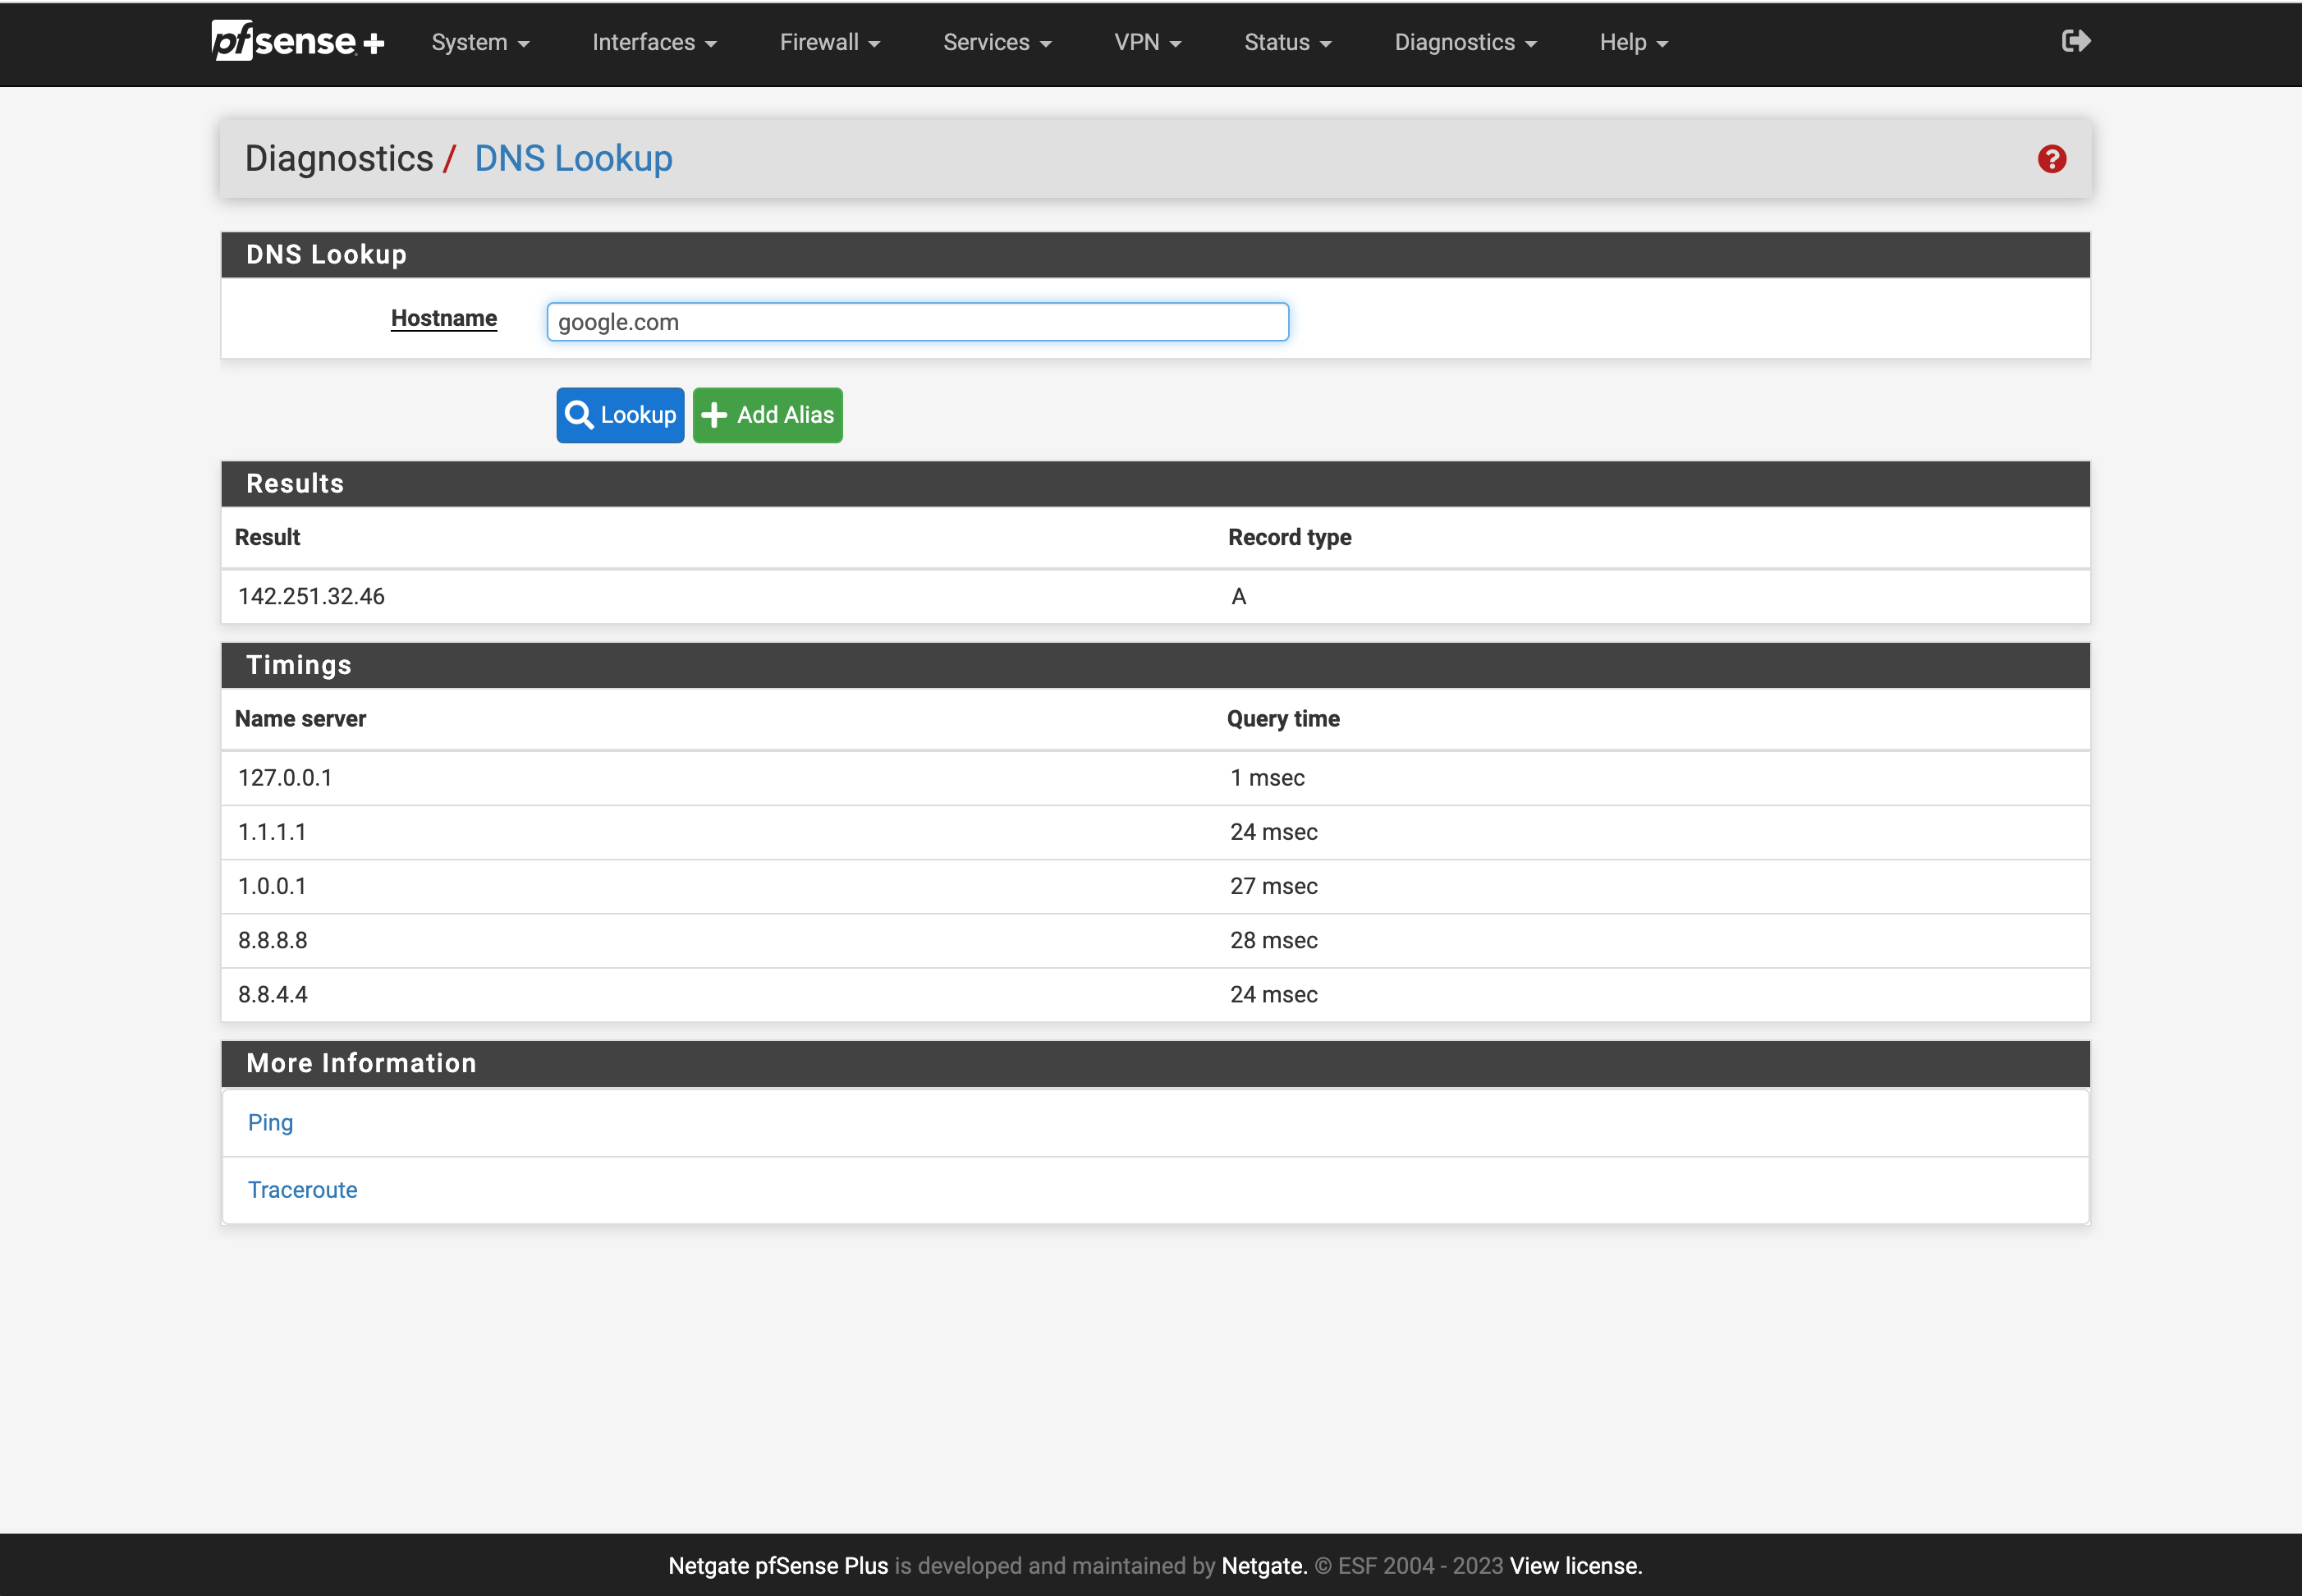Click the Query time column header
Image resolution: width=2302 pixels, height=1596 pixels.
pyautogui.click(x=1283, y=719)
